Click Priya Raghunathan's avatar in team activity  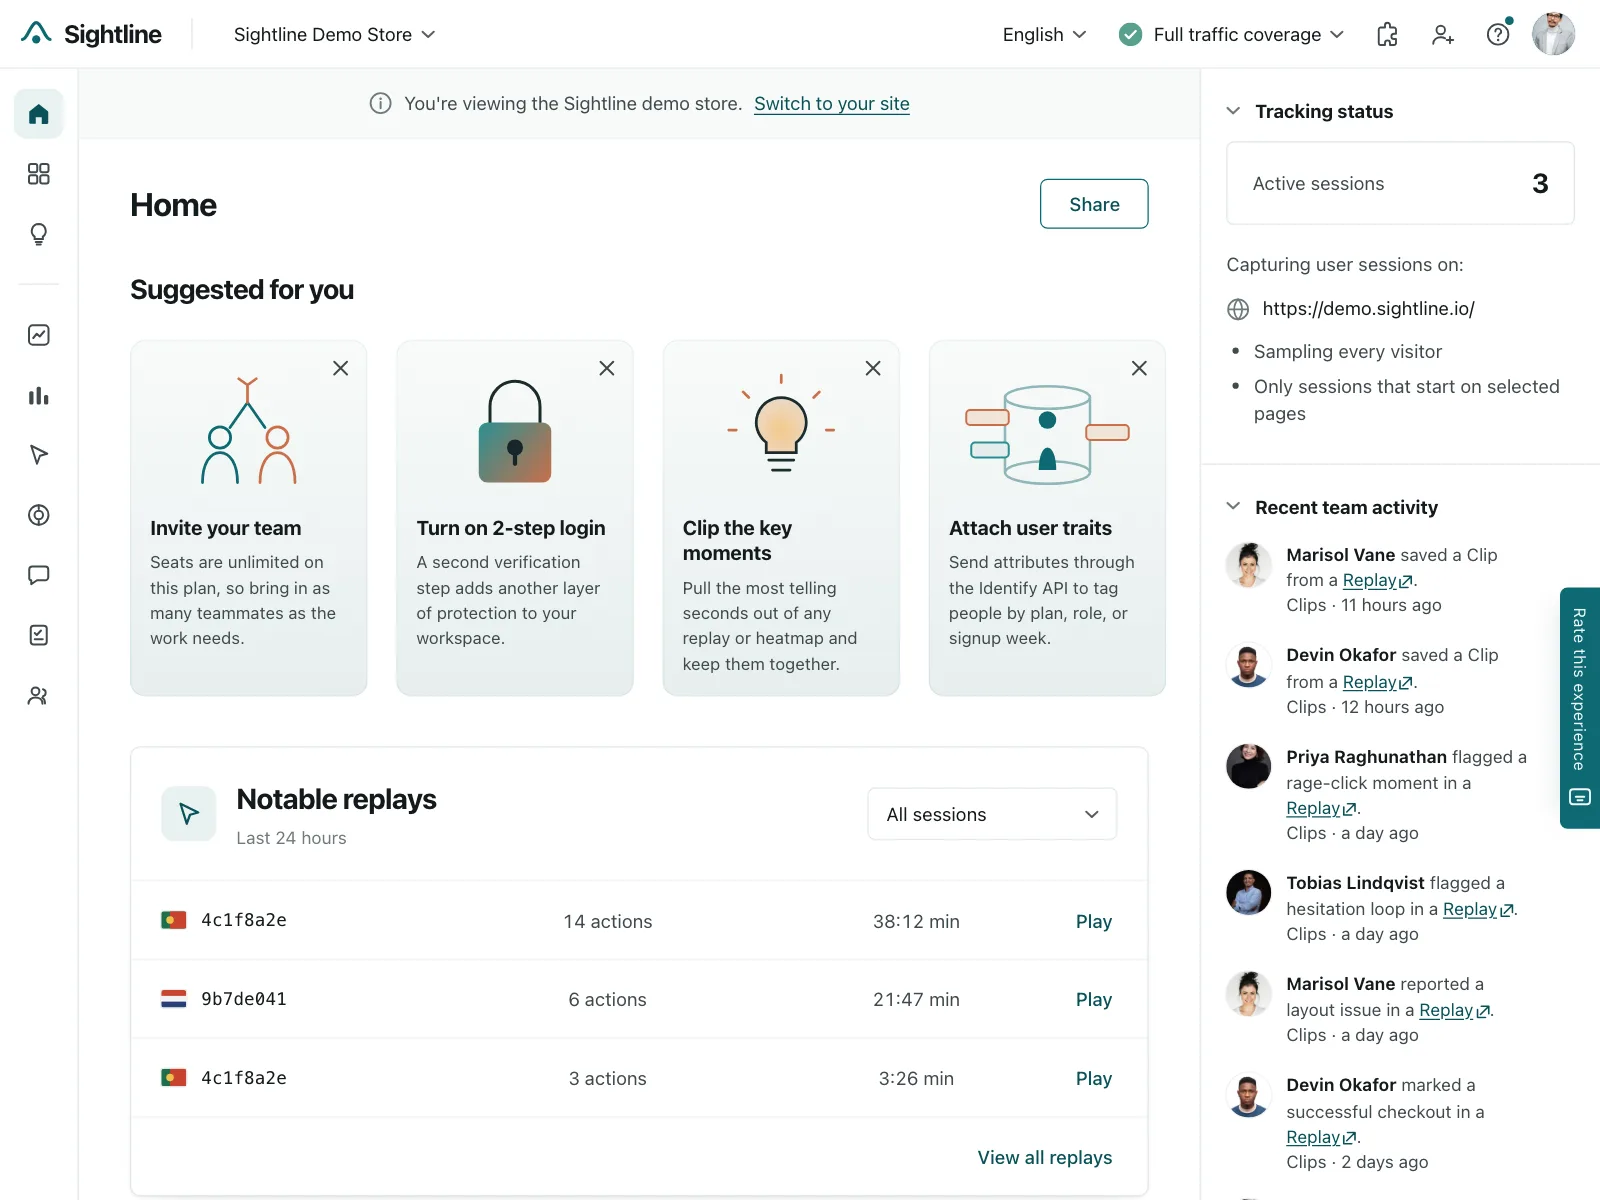(x=1249, y=767)
